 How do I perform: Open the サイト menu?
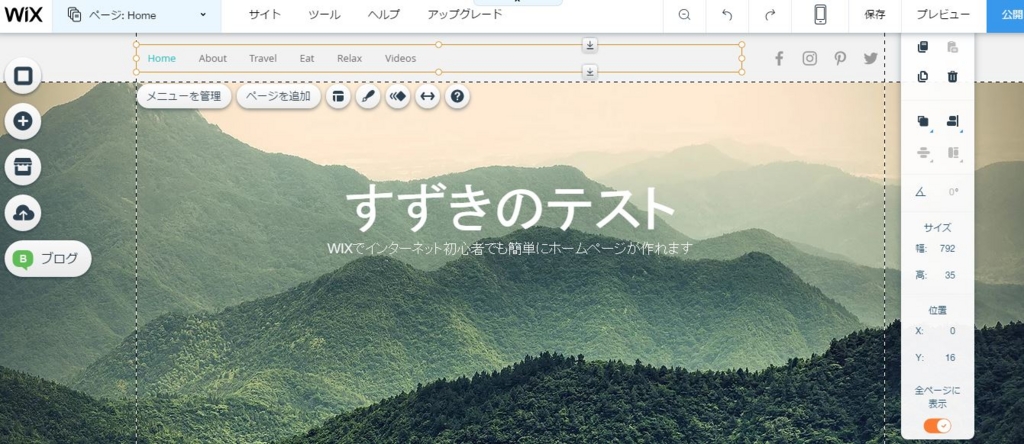pos(264,14)
